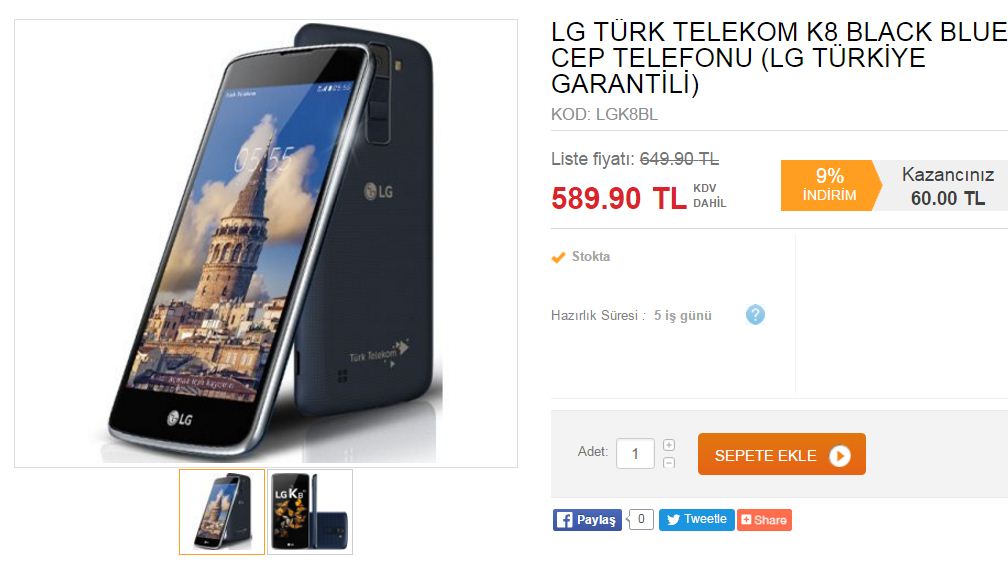
Task: Open the red Share button
Action: (764, 520)
